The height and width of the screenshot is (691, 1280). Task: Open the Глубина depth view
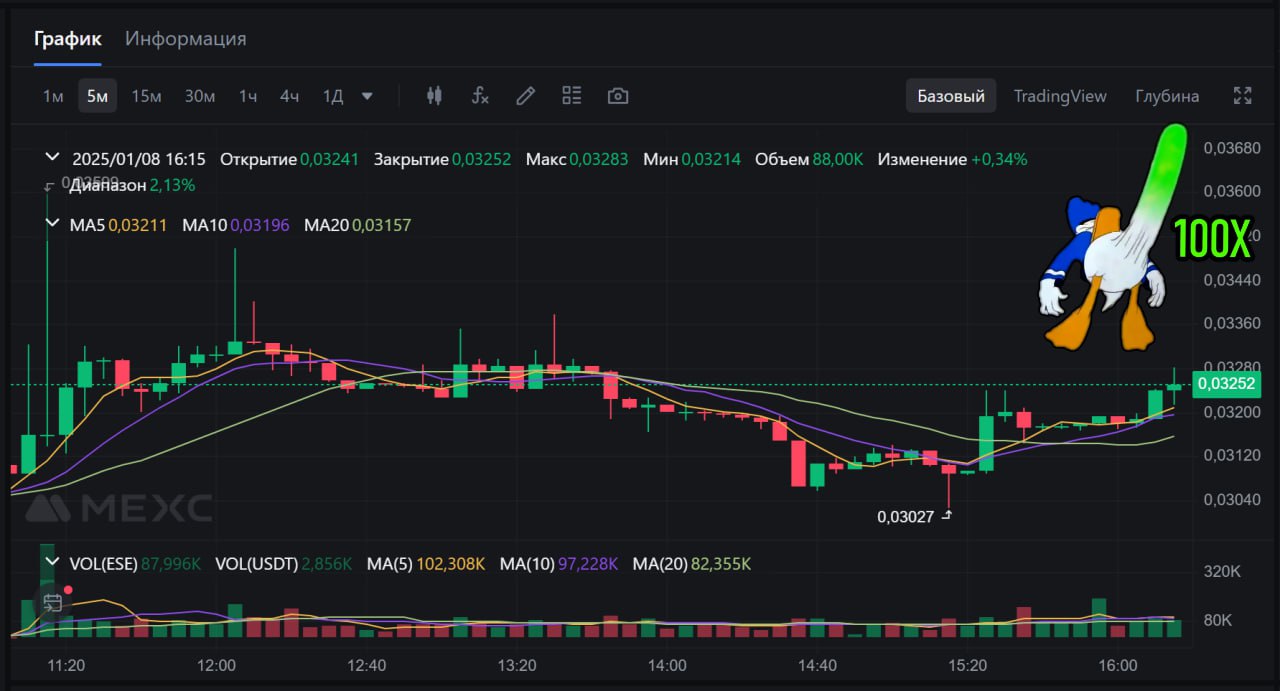click(1166, 96)
